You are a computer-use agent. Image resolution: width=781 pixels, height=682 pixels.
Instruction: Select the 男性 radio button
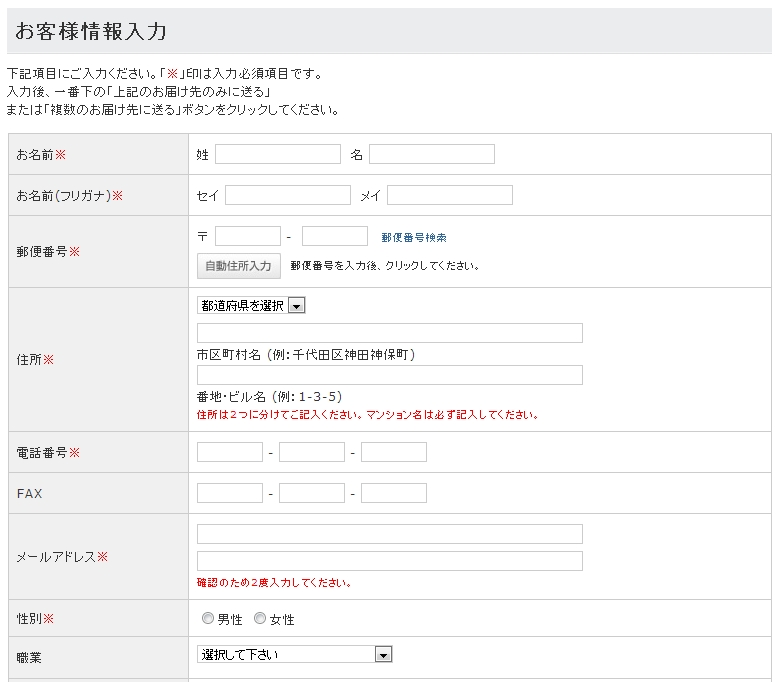[208, 619]
